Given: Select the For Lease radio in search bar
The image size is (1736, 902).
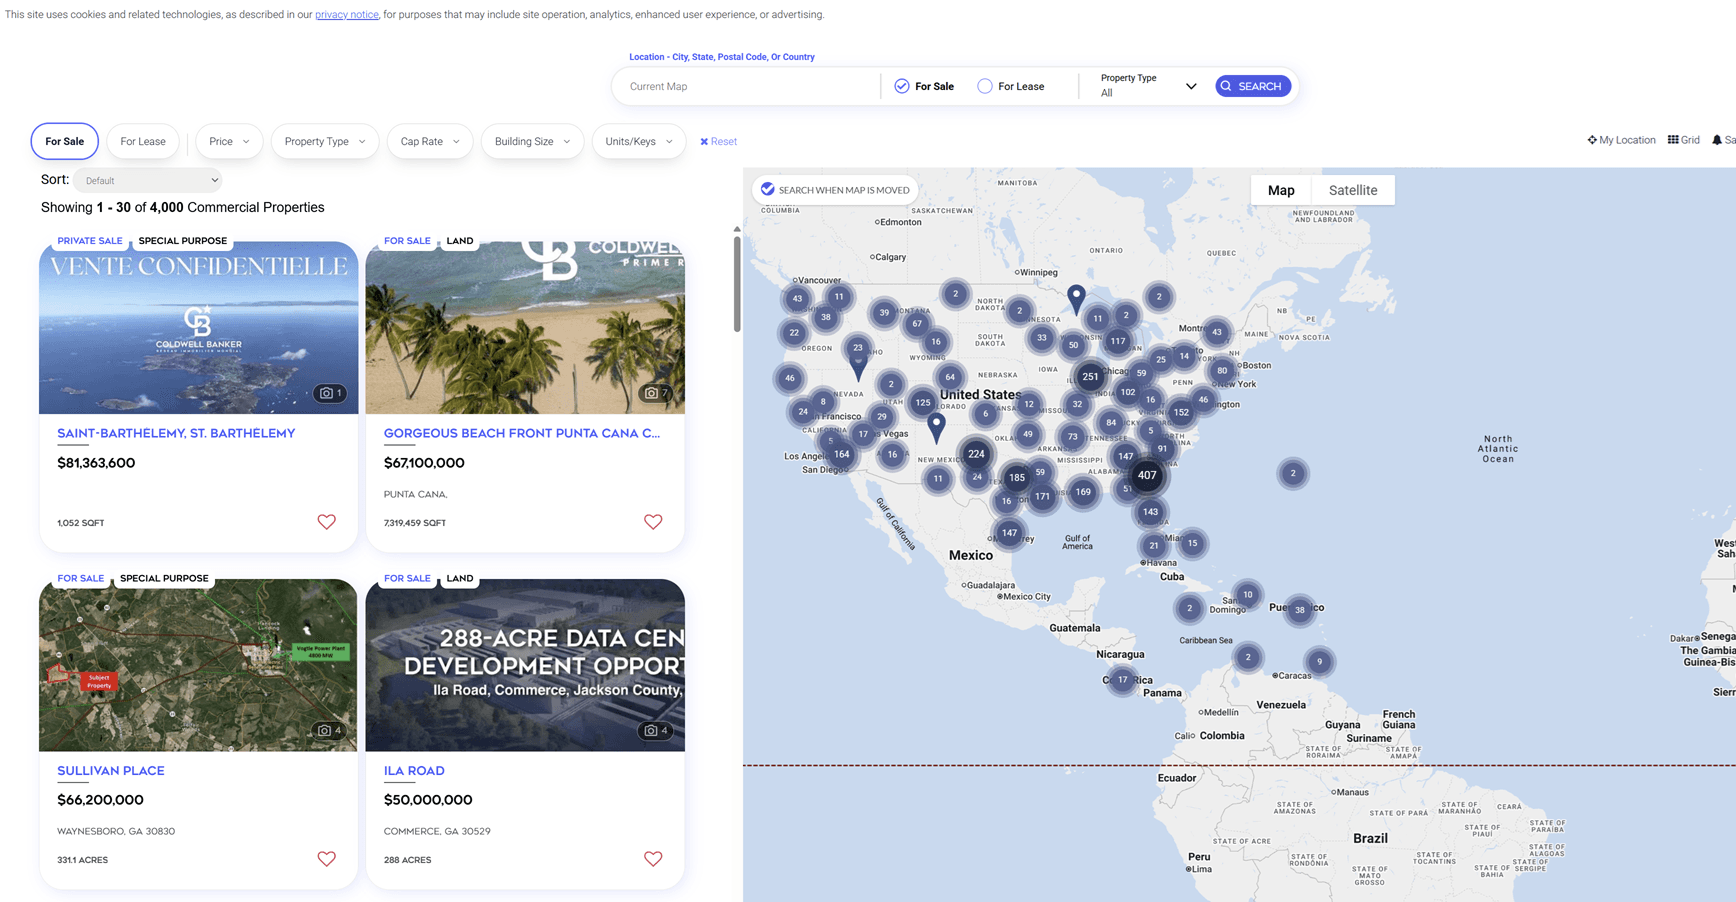Looking at the screenshot, I should pos(985,86).
